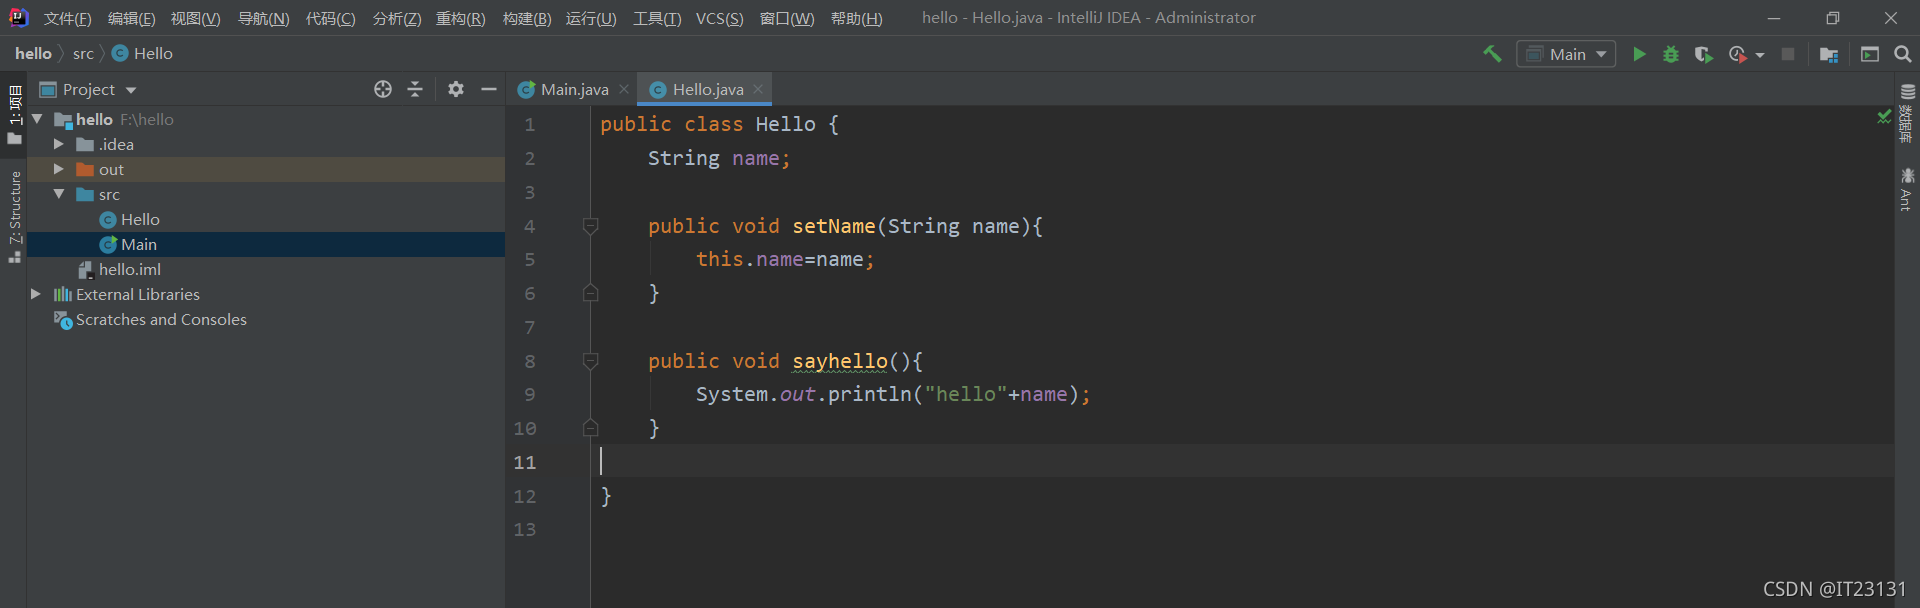Open the 文件(F) menu
This screenshot has height=608, width=1920.
(x=67, y=18)
